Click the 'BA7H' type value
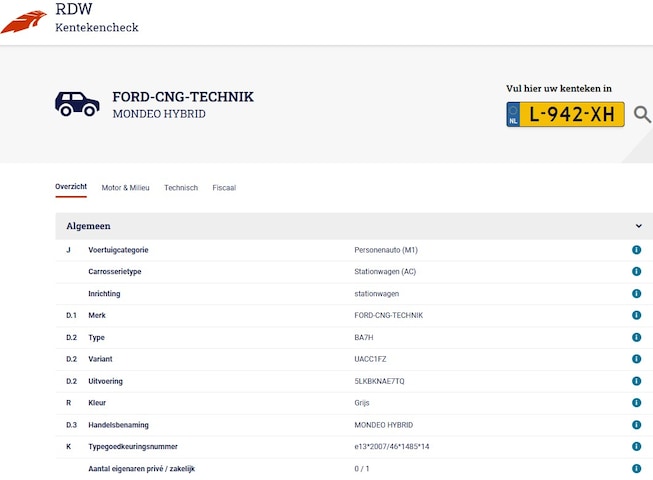 364,337
